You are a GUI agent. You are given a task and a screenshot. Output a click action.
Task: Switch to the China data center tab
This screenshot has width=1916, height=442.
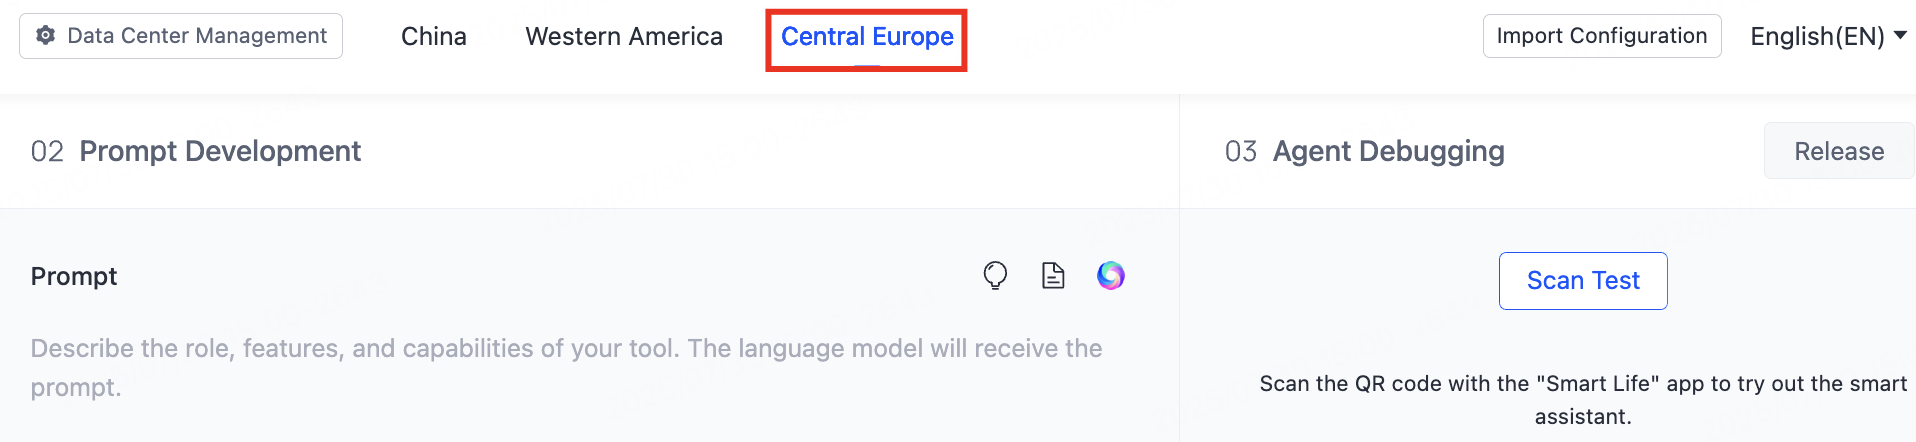click(x=433, y=37)
